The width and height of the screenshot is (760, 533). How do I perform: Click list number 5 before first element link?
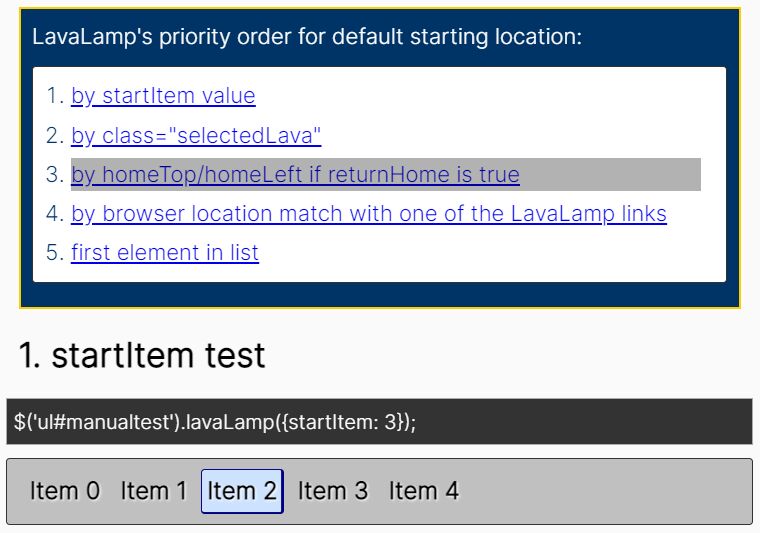tap(55, 252)
